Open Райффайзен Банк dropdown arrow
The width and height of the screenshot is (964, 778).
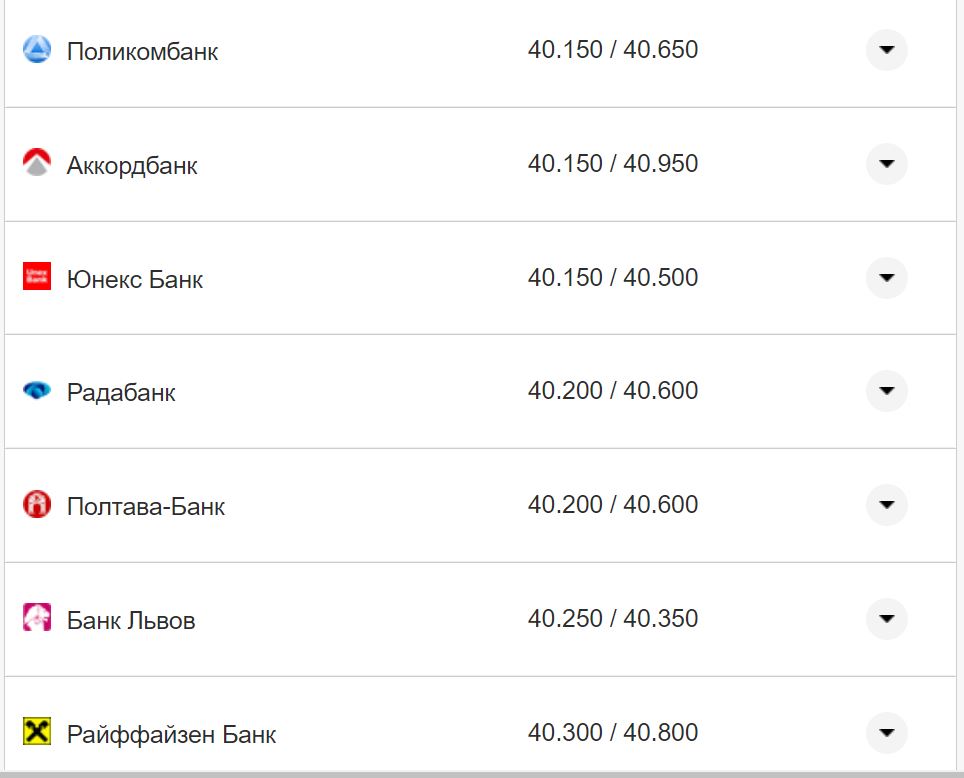pyautogui.click(x=886, y=733)
